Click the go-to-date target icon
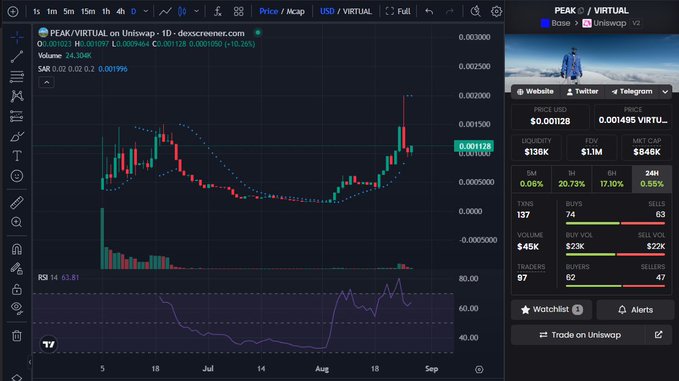This screenshot has width=679, height=381. coord(479,369)
